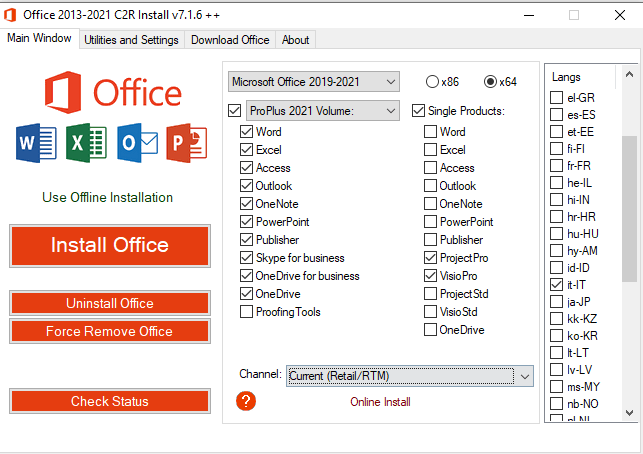Uncheck the it-IT language
Screen dimensions: 643x454
(556, 285)
